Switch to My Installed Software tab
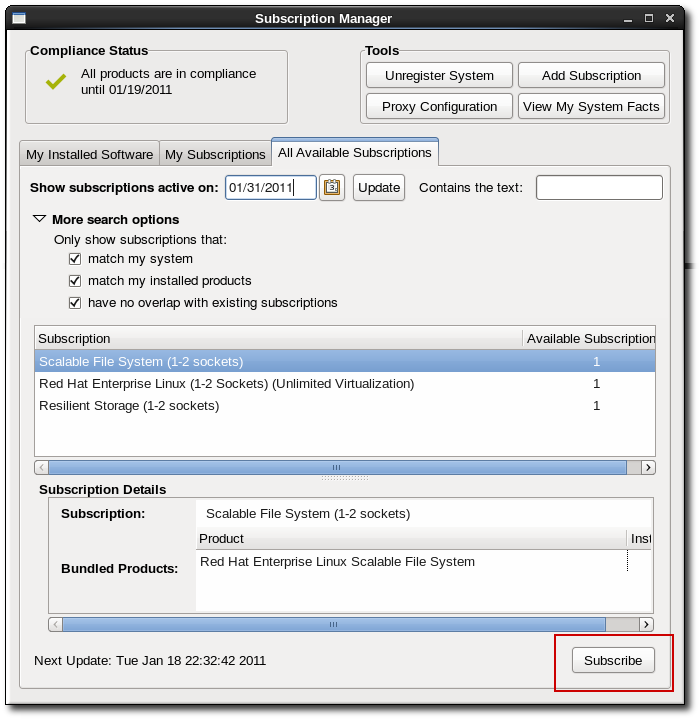 (90, 154)
